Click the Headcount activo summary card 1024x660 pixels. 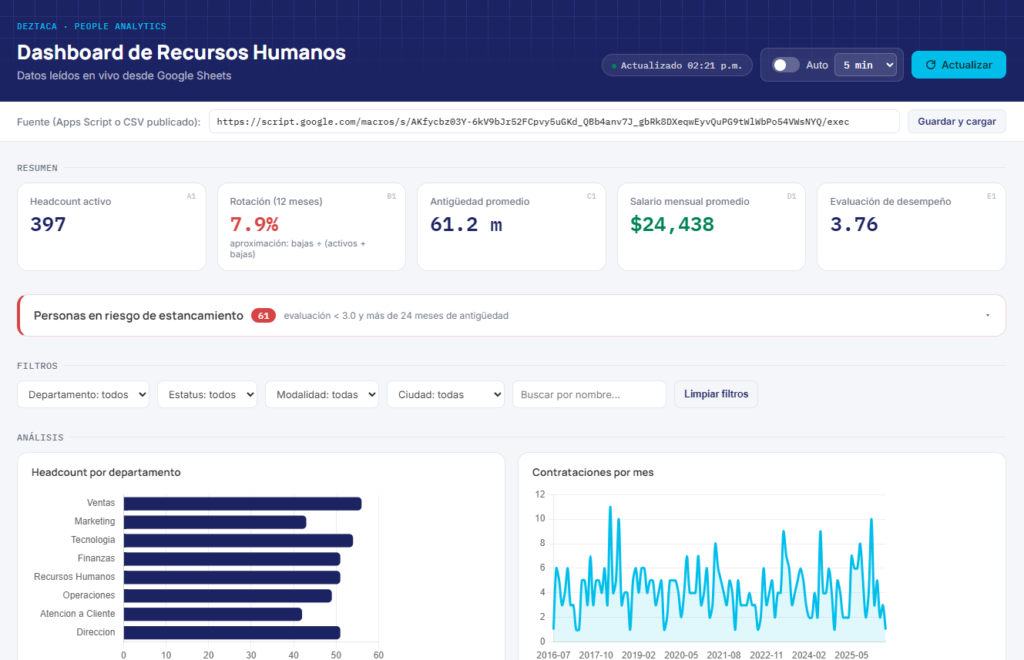tap(112, 227)
